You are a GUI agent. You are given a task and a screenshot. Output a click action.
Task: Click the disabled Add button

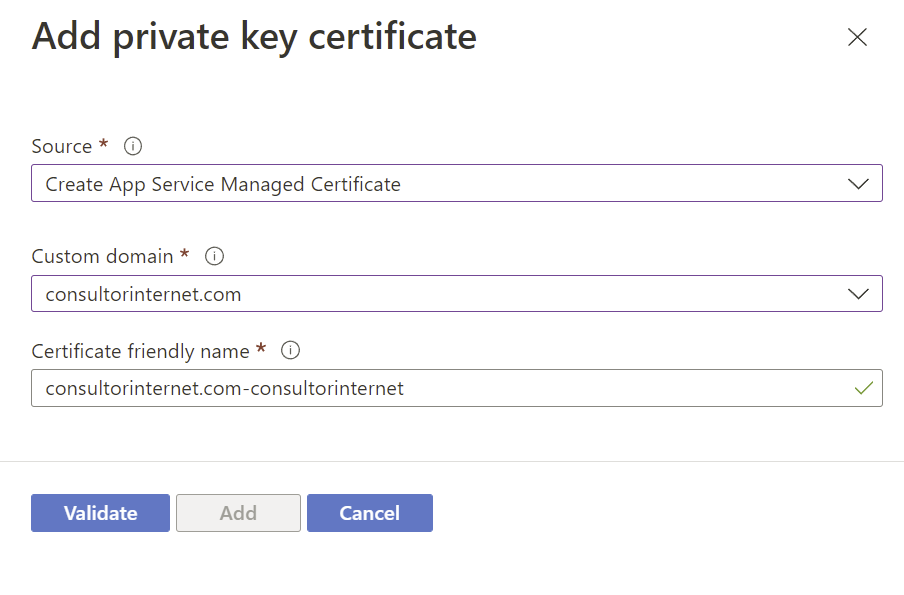point(238,513)
